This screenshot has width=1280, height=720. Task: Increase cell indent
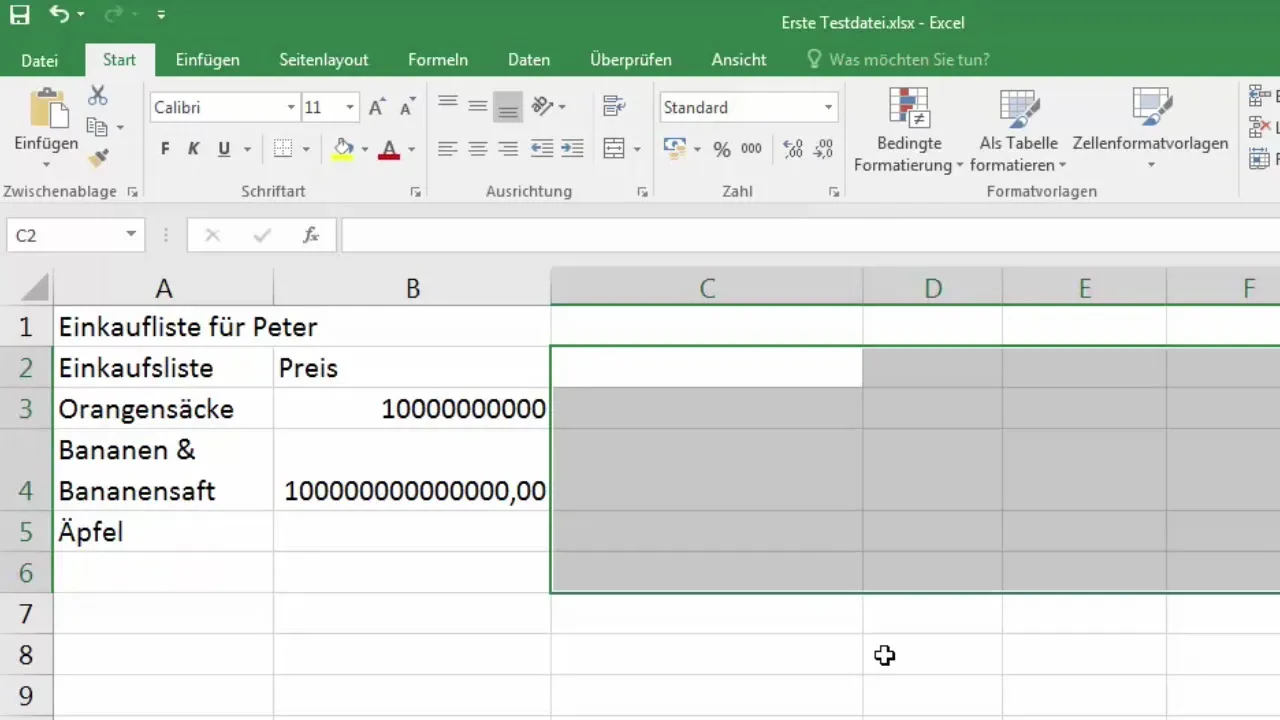tap(572, 149)
